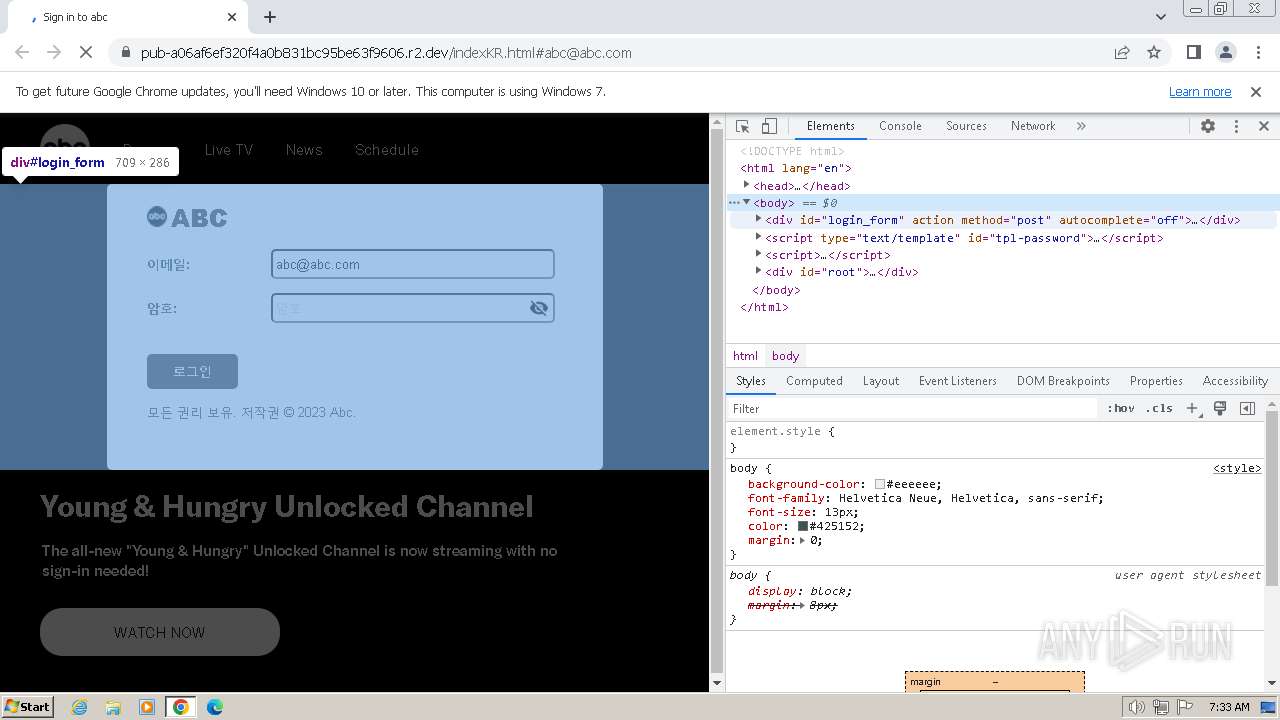Open the volume icon in system tray

point(1137,707)
